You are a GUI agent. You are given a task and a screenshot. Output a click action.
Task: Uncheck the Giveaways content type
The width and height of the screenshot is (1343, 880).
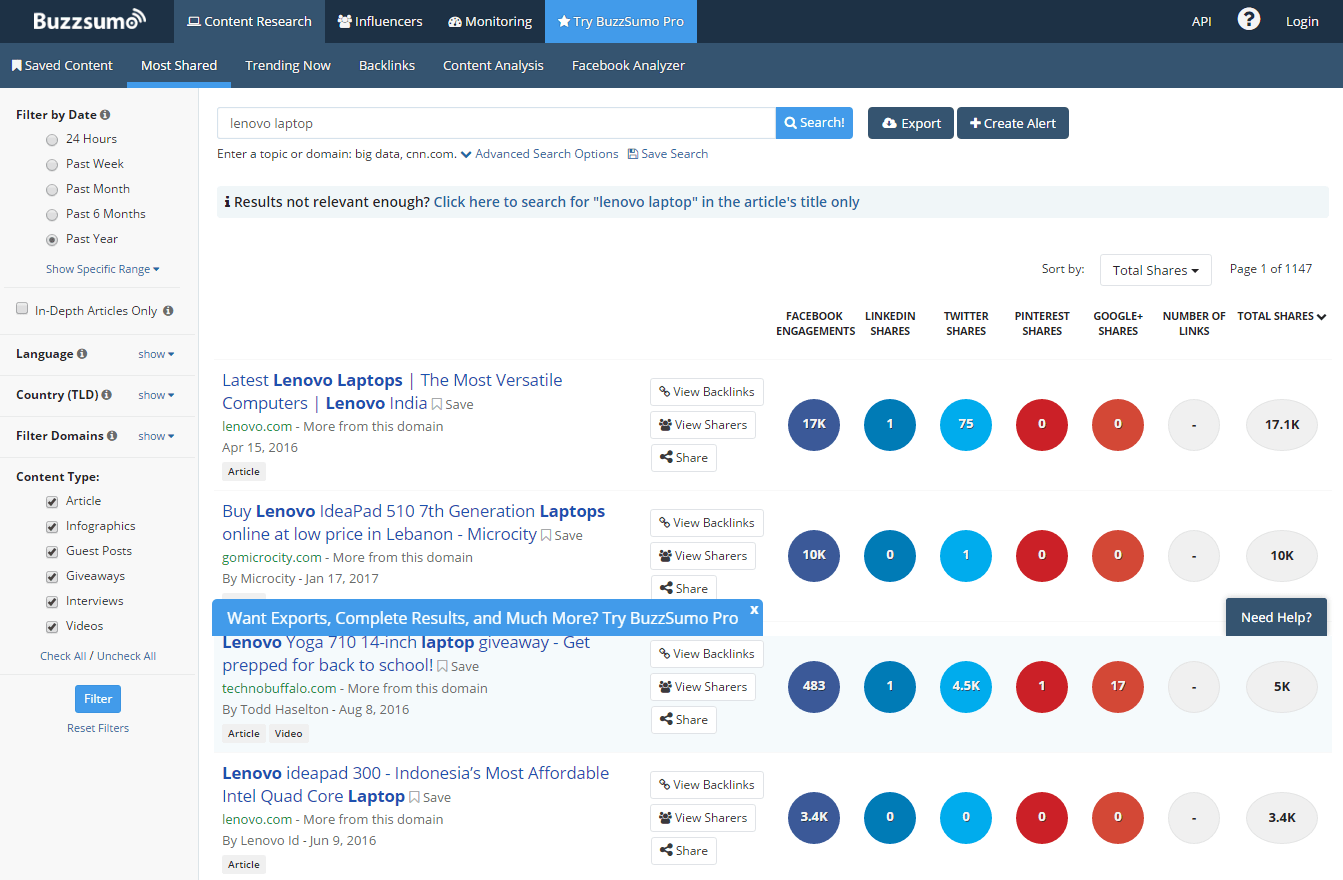coord(52,577)
